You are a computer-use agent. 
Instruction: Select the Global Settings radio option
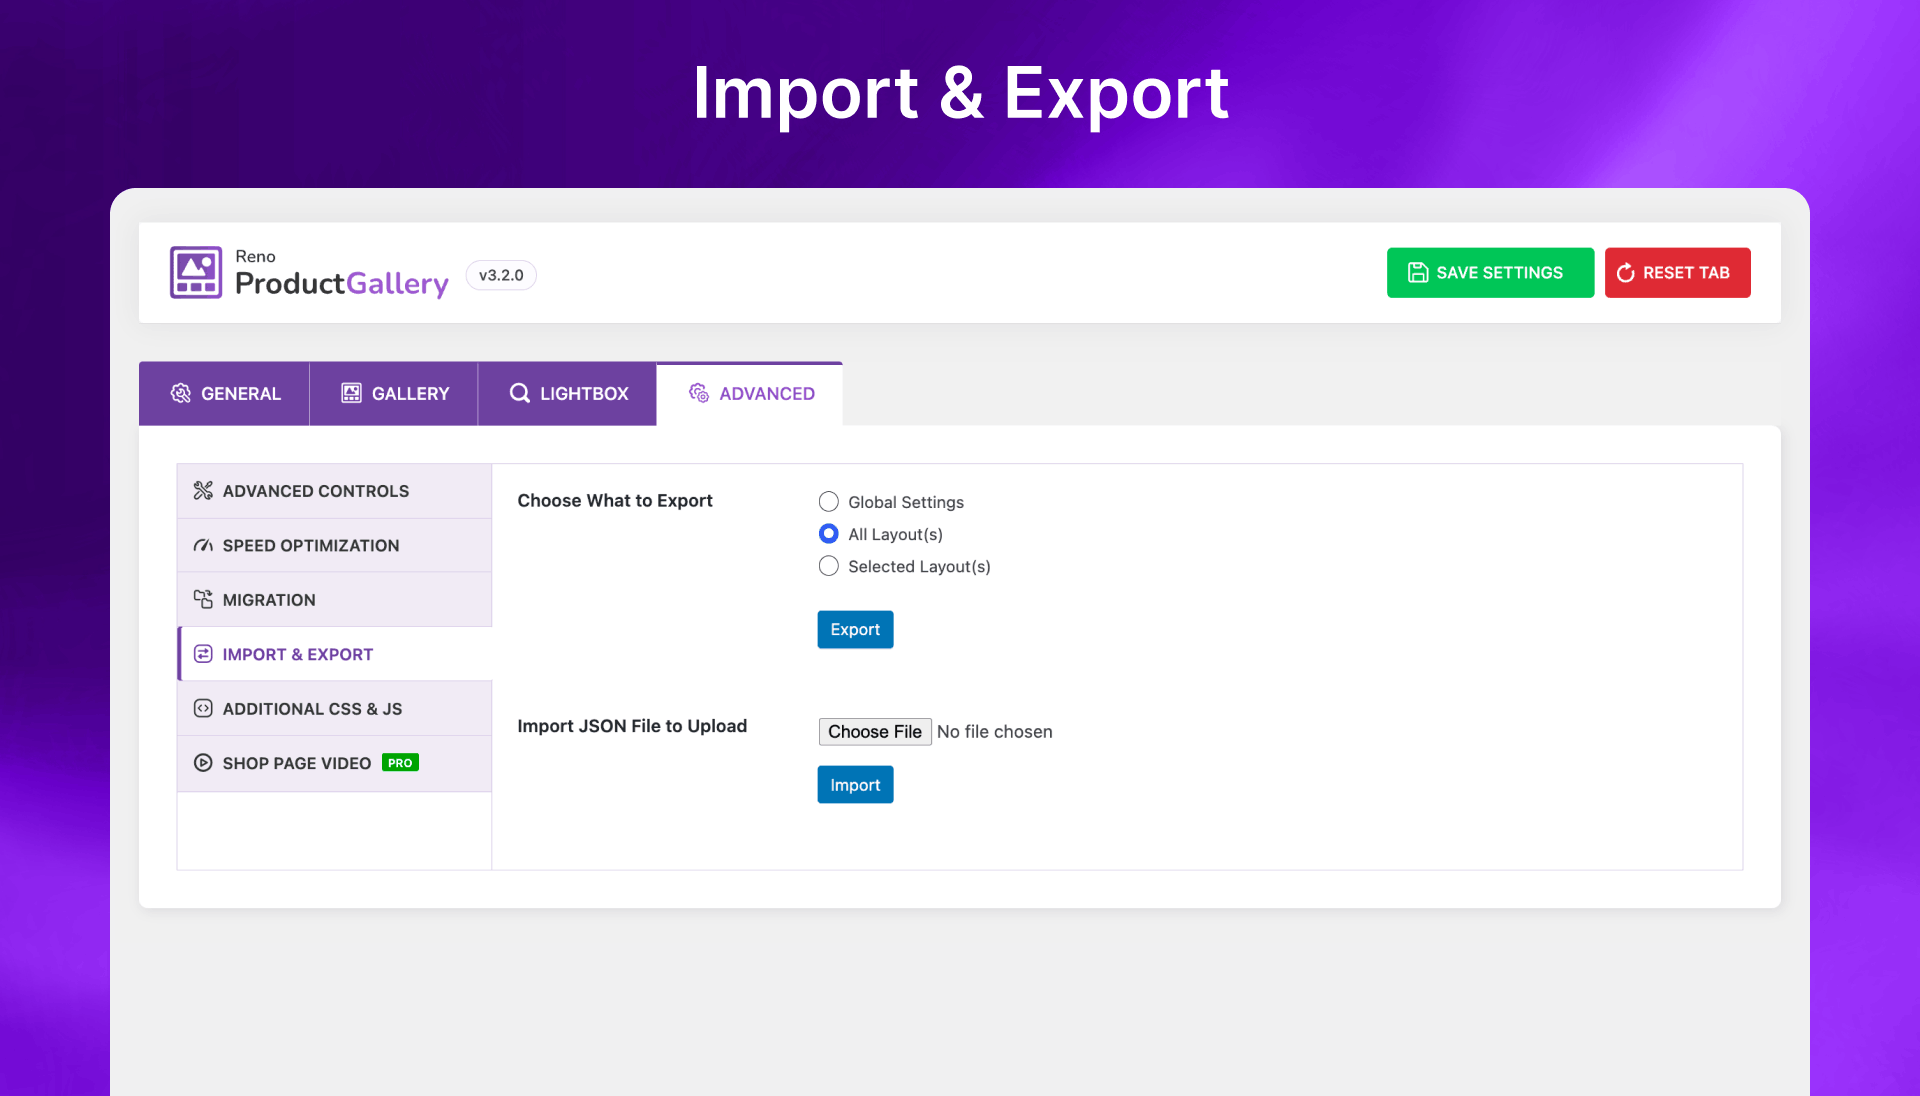(829, 502)
